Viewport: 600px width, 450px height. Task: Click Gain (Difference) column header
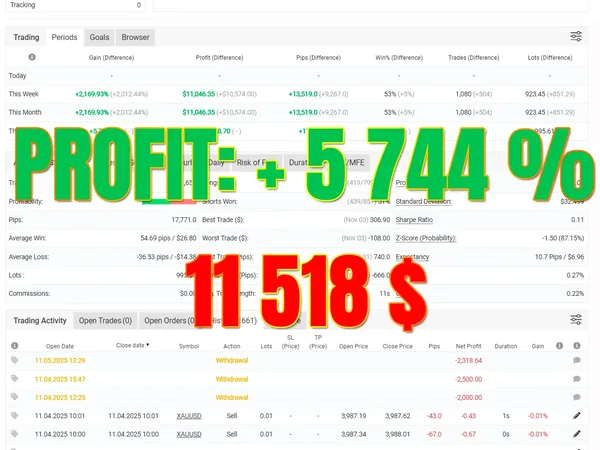pos(111,58)
